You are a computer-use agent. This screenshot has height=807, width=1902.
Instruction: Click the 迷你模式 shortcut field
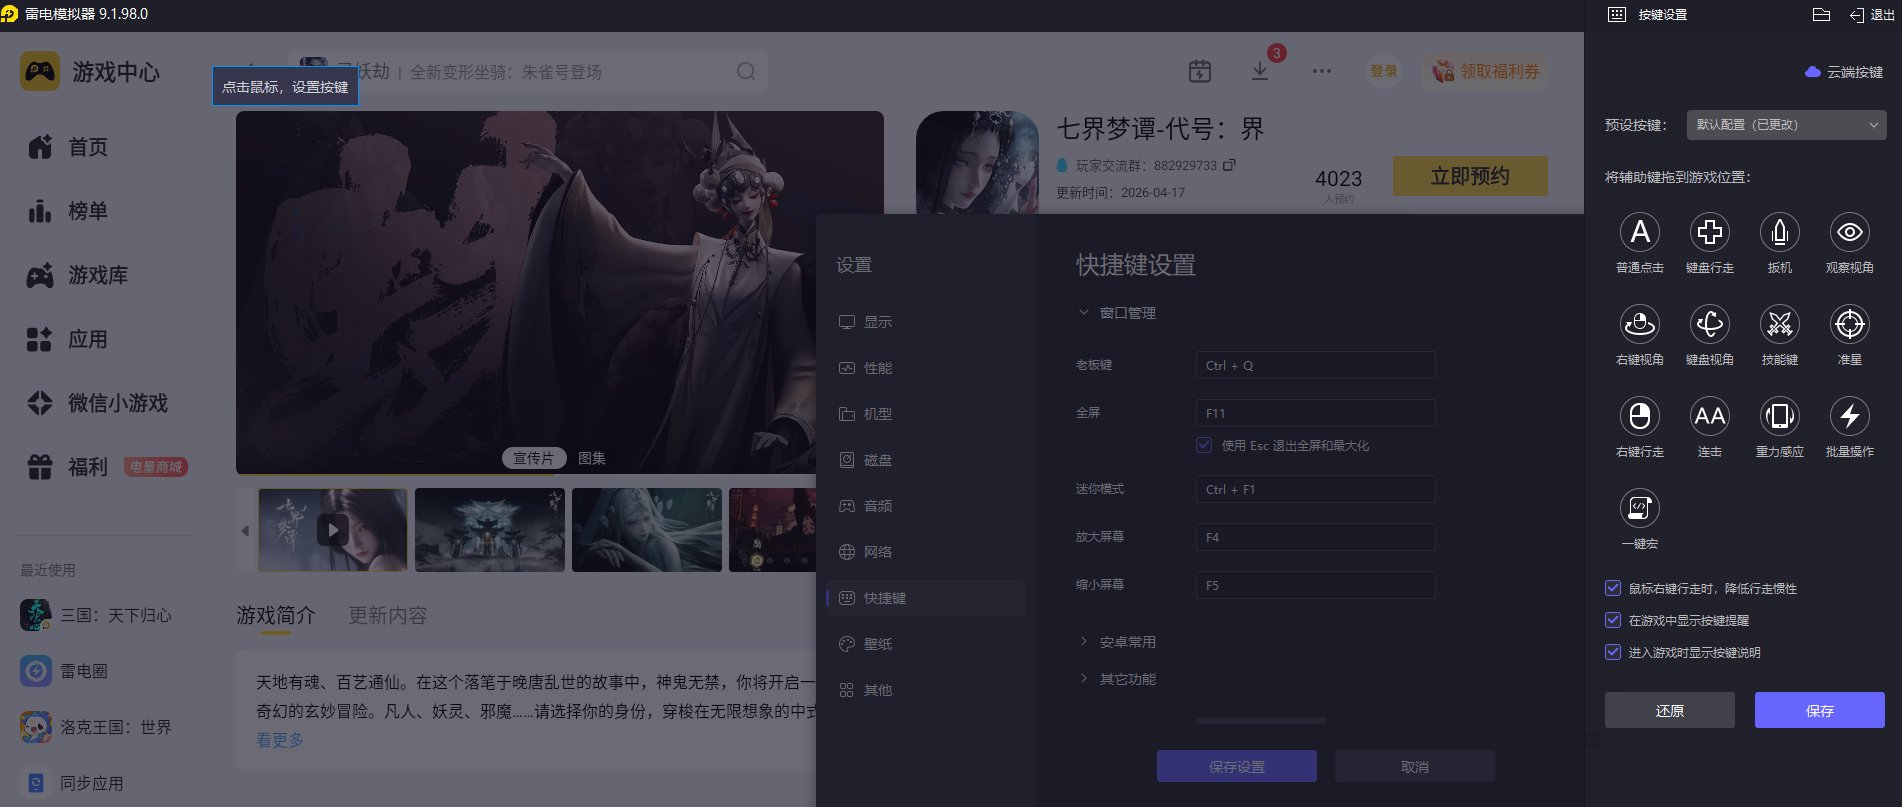(1316, 489)
